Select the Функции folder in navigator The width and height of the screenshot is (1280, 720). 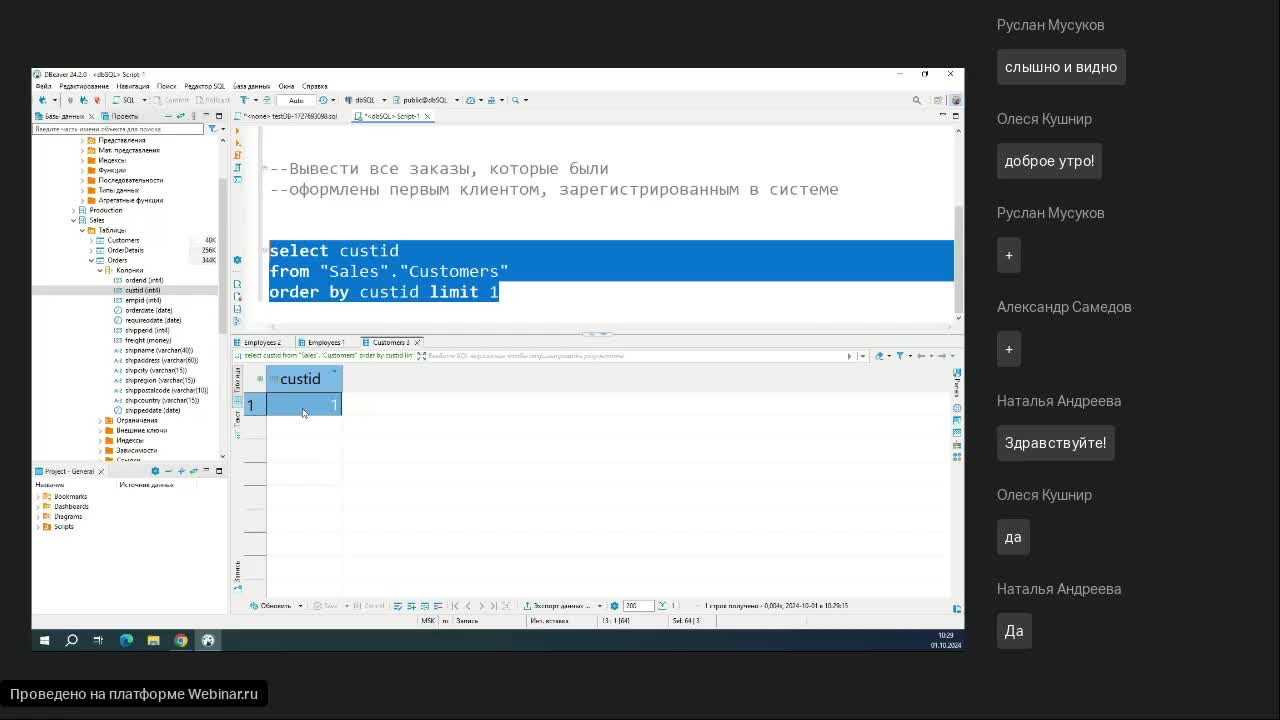point(112,170)
